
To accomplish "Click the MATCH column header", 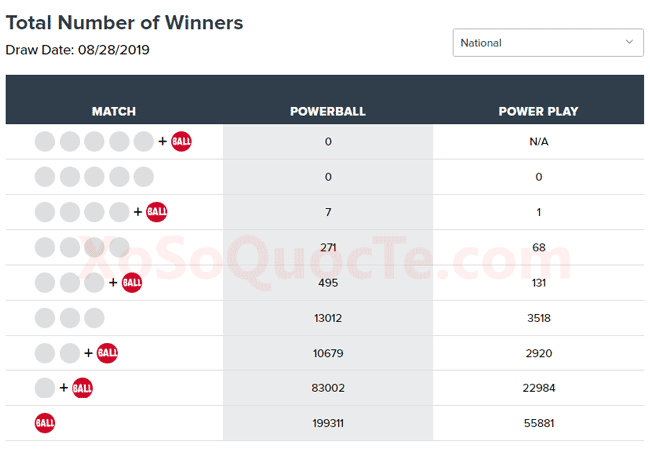I will pos(114,111).
